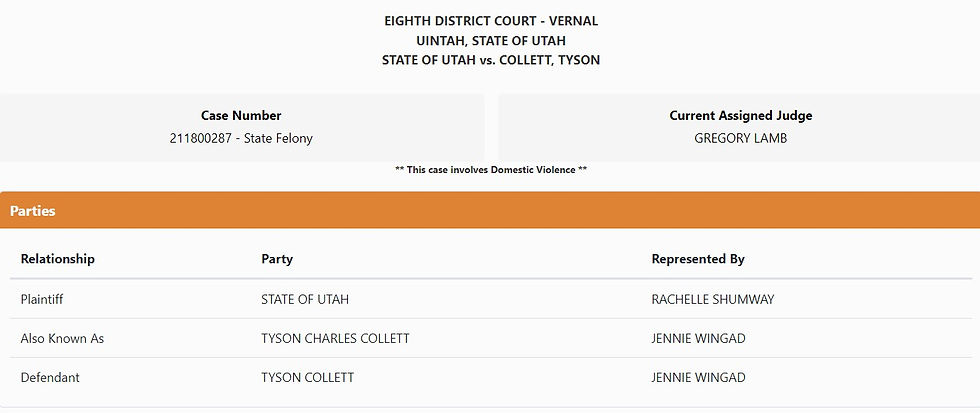Click the Party column header
980x413 pixels.
tap(276, 259)
